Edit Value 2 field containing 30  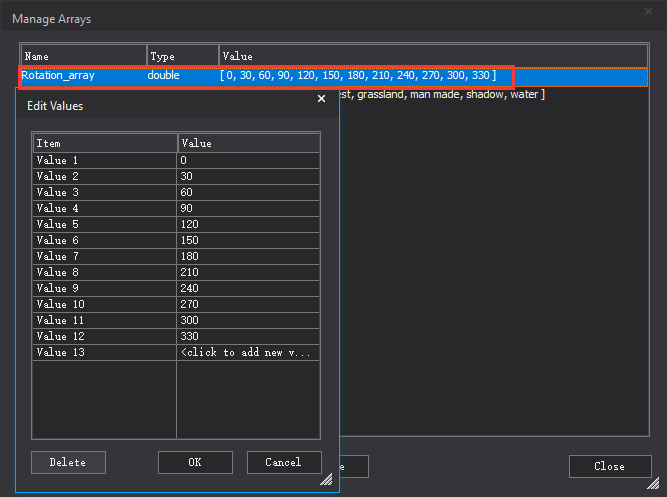click(x=248, y=176)
